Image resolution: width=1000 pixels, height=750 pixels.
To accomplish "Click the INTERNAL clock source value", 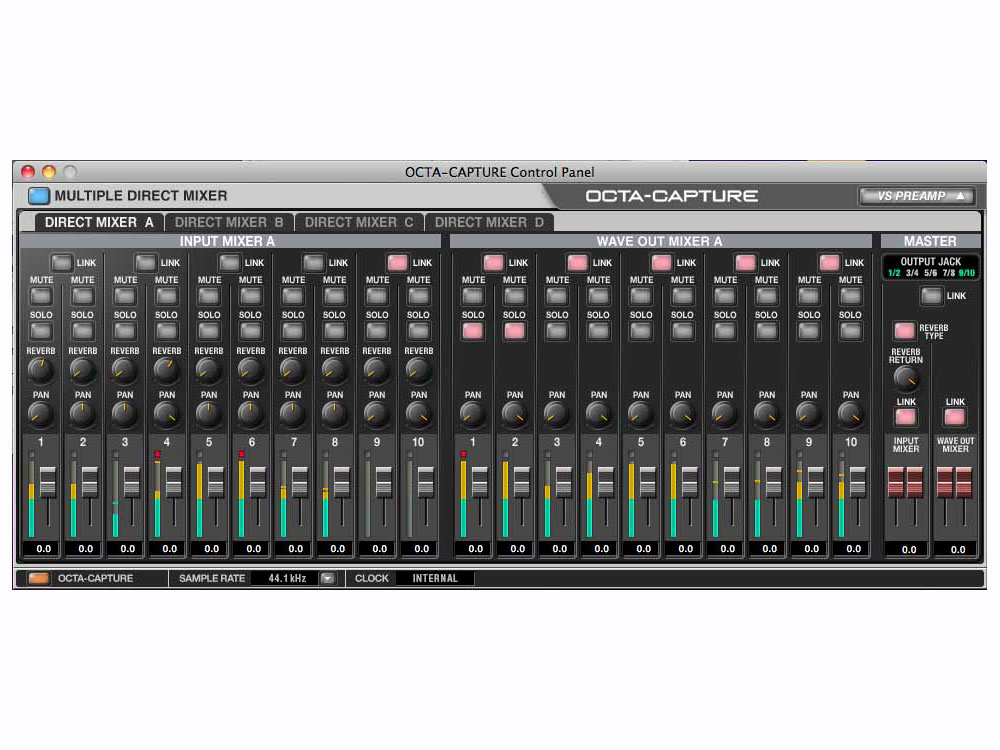I will pyautogui.click(x=435, y=578).
